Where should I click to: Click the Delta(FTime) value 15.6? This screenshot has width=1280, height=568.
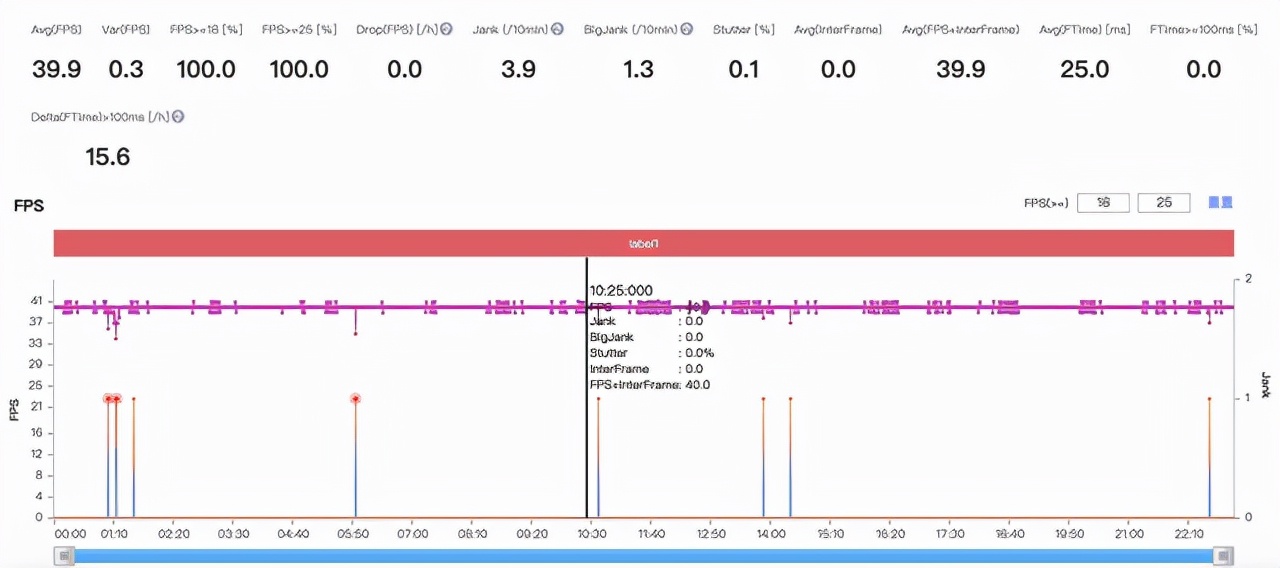pyautogui.click(x=108, y=157)
